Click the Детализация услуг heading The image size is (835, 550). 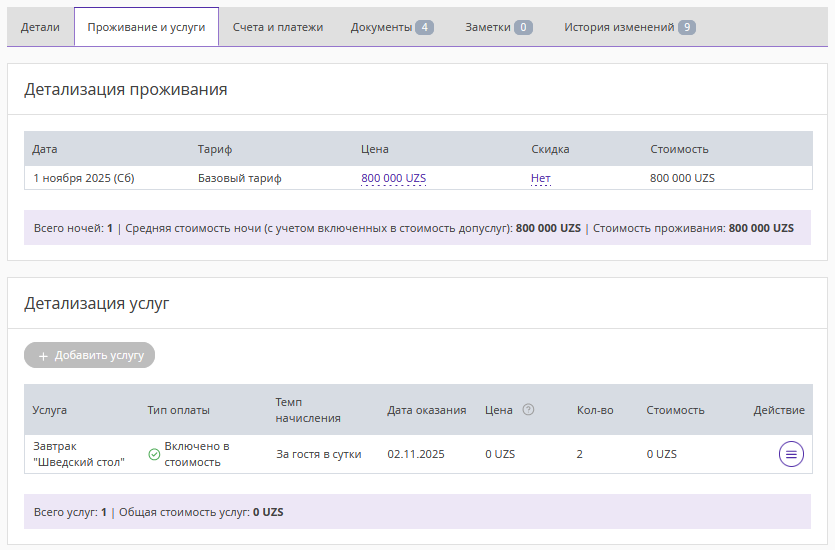(97, 303)
